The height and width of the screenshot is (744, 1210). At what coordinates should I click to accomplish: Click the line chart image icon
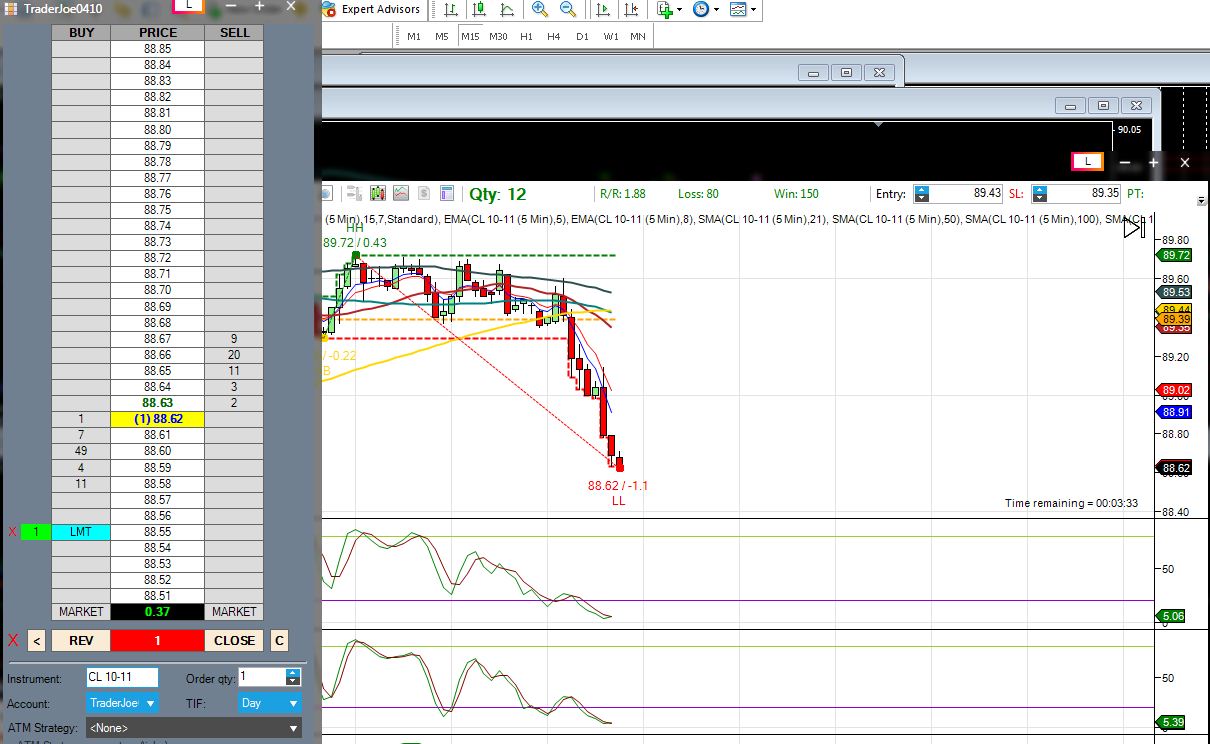(401, 194)
